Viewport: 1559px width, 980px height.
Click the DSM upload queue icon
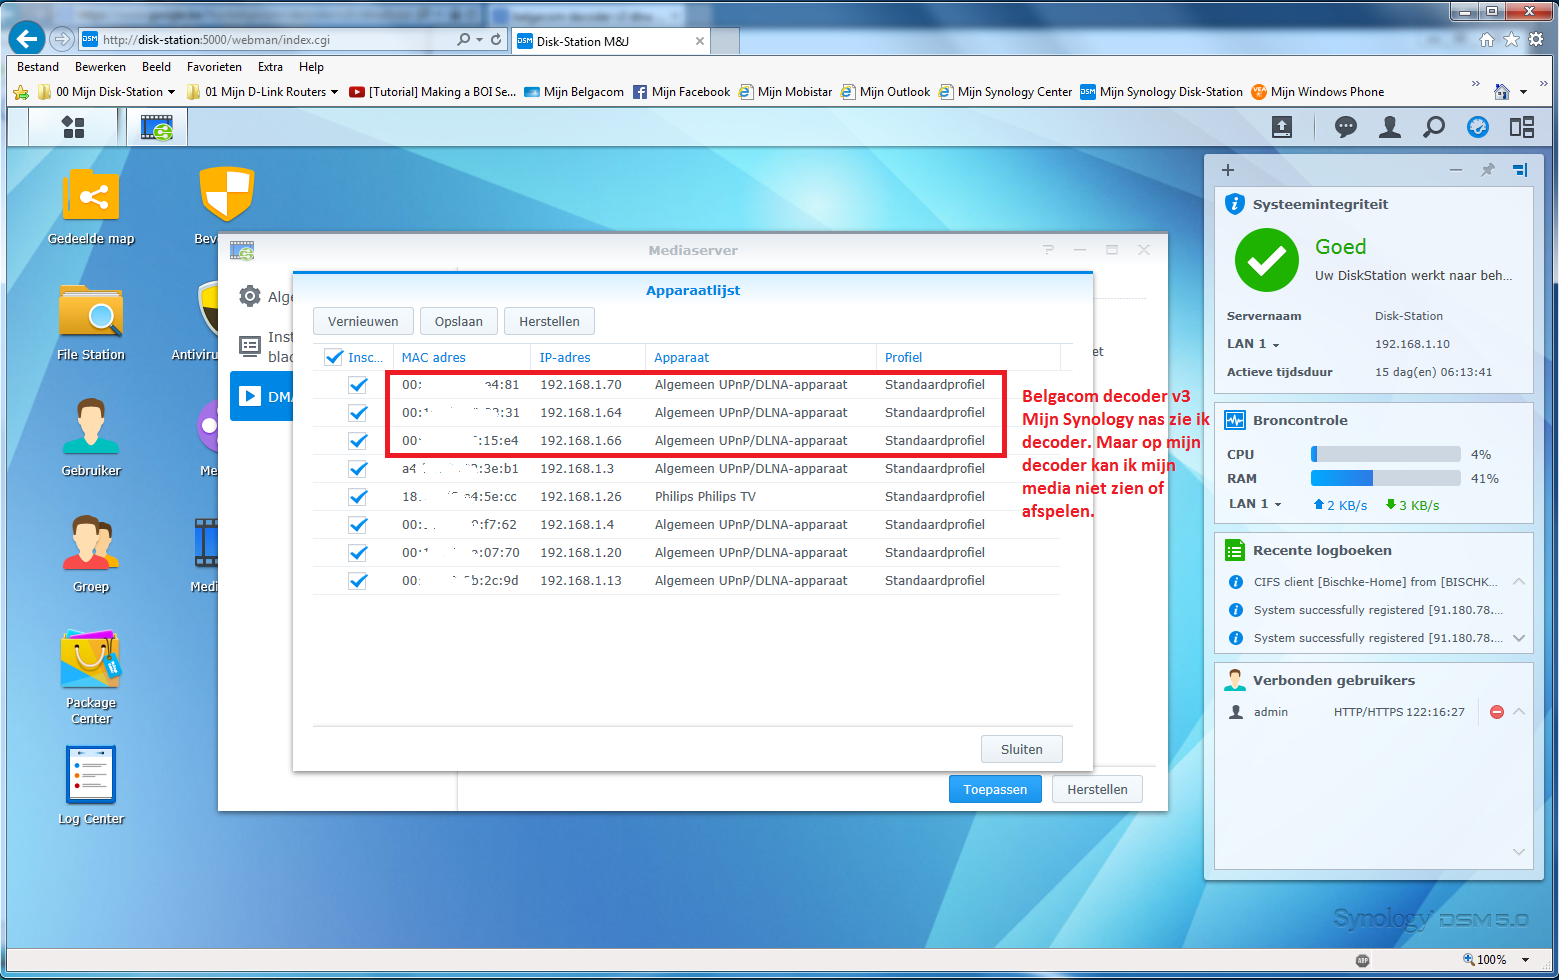point(1281,127)
